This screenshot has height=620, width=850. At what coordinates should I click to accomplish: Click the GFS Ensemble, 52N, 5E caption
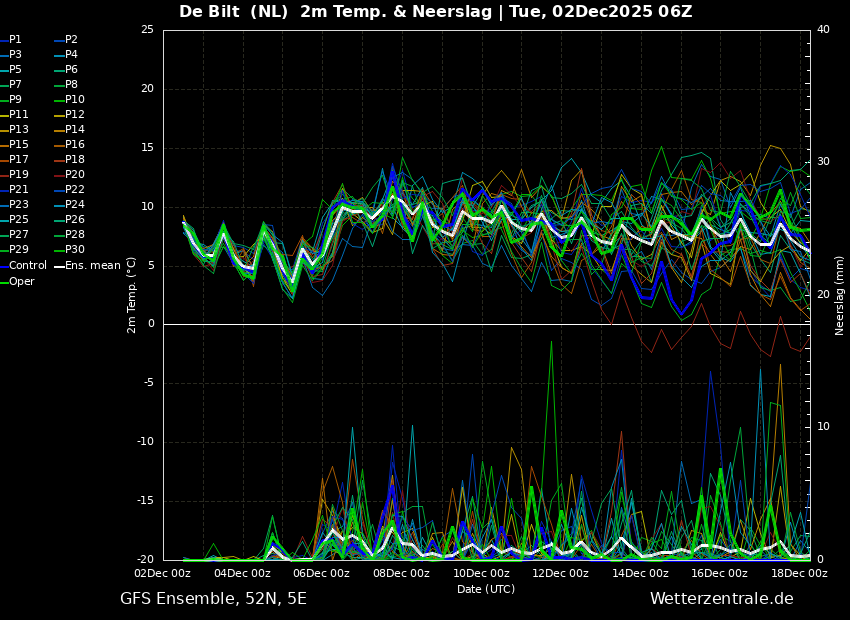[213, 599]
